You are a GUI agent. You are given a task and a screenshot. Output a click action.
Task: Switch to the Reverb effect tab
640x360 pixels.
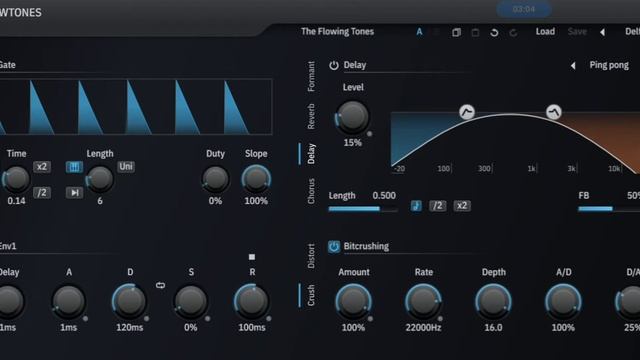(311, 116)
